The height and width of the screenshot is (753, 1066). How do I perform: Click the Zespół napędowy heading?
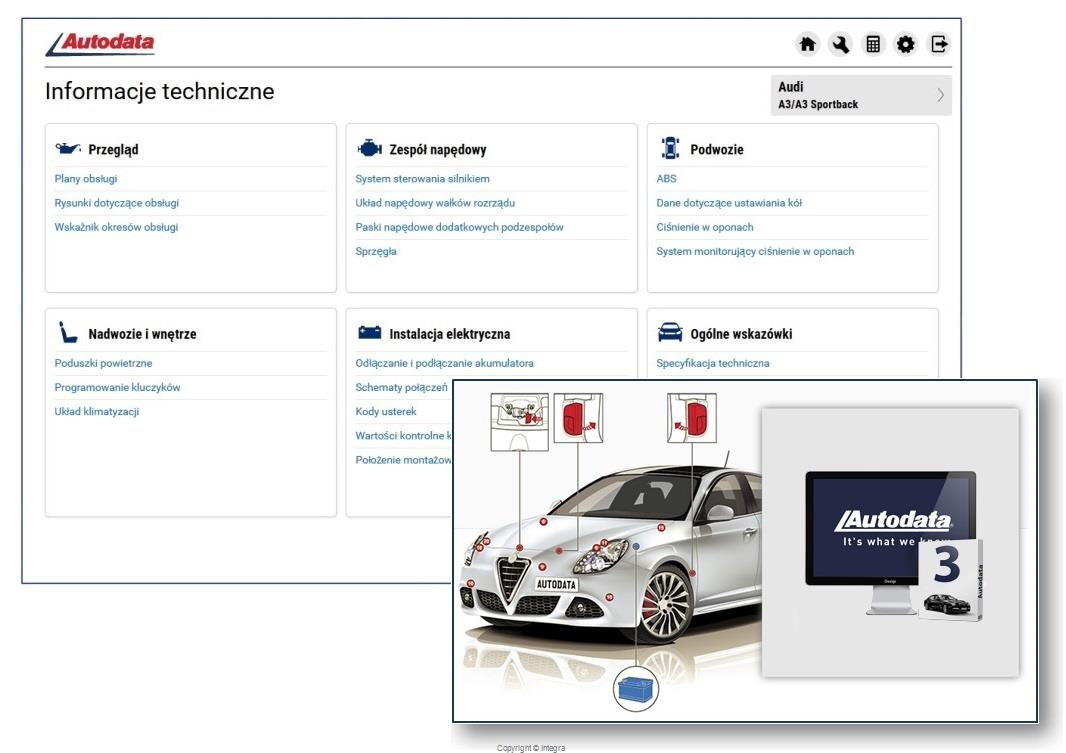point(438,150)
